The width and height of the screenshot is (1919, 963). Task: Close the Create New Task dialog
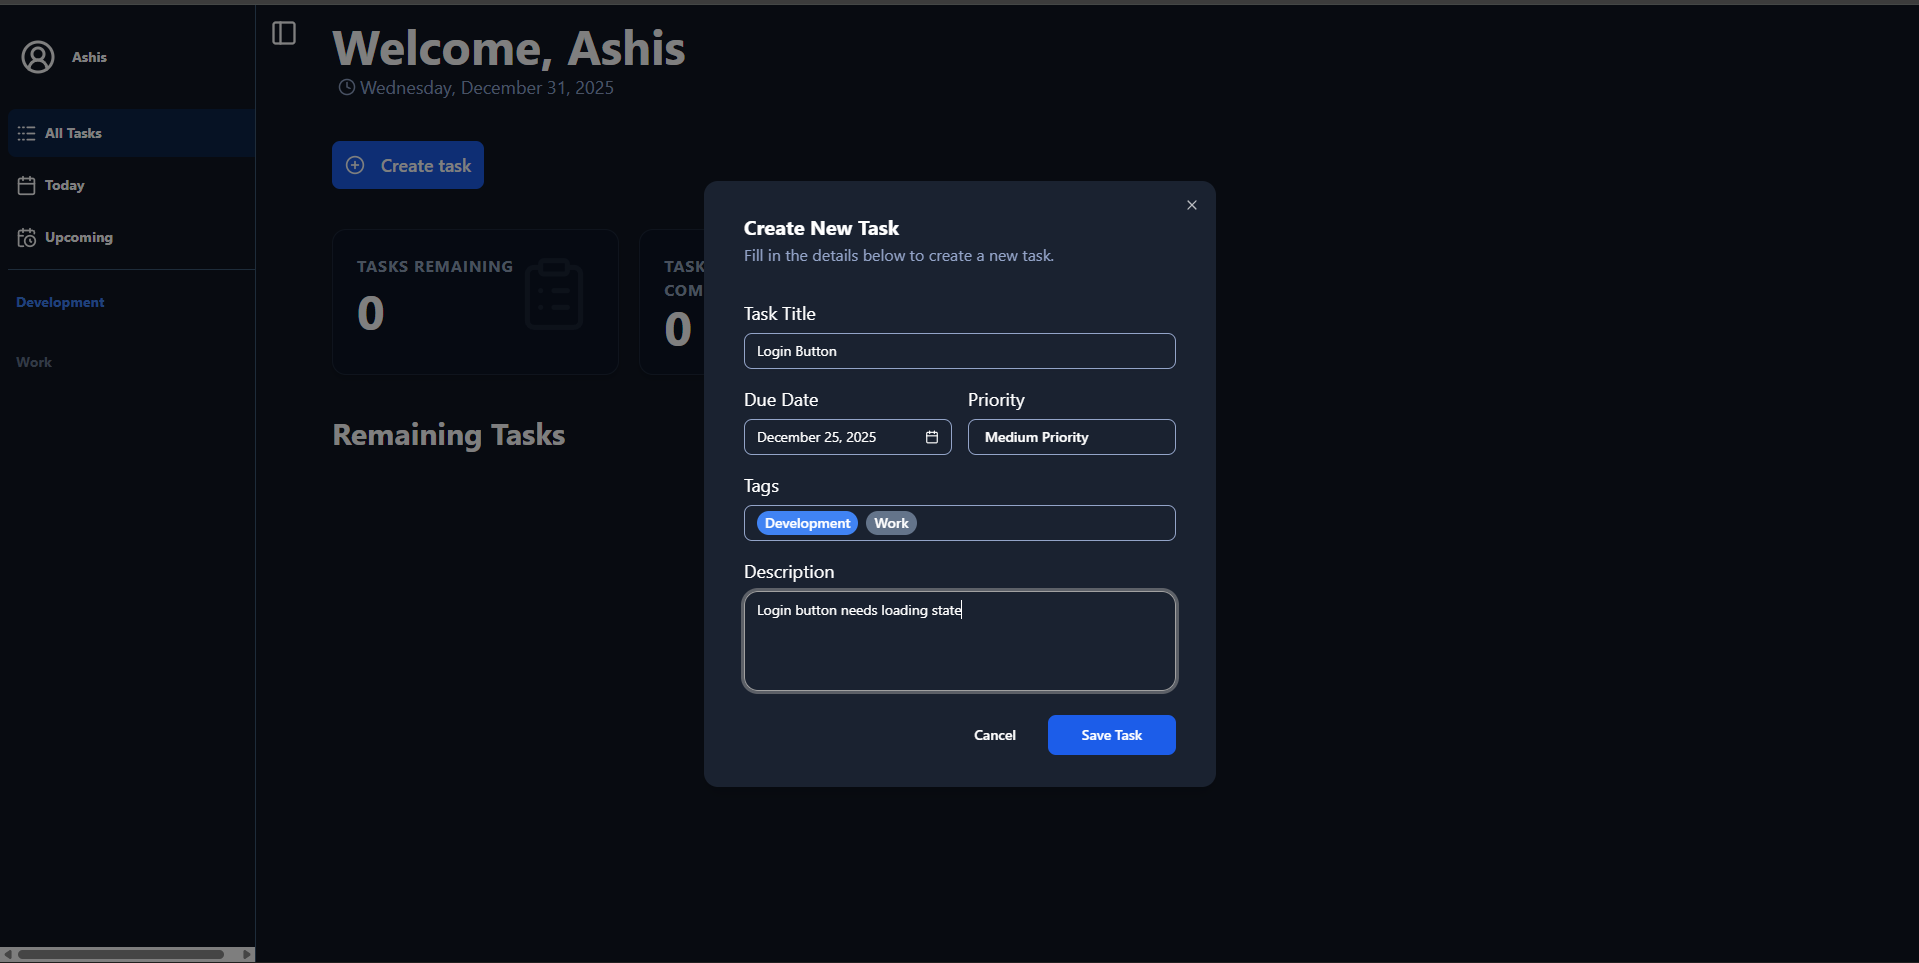[x=1191, y=205]
